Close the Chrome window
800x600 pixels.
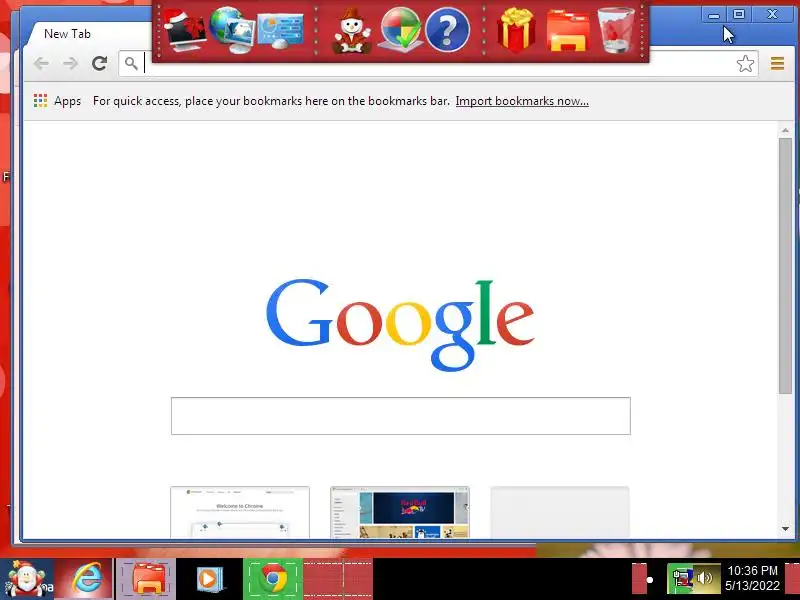coord(772,15)
